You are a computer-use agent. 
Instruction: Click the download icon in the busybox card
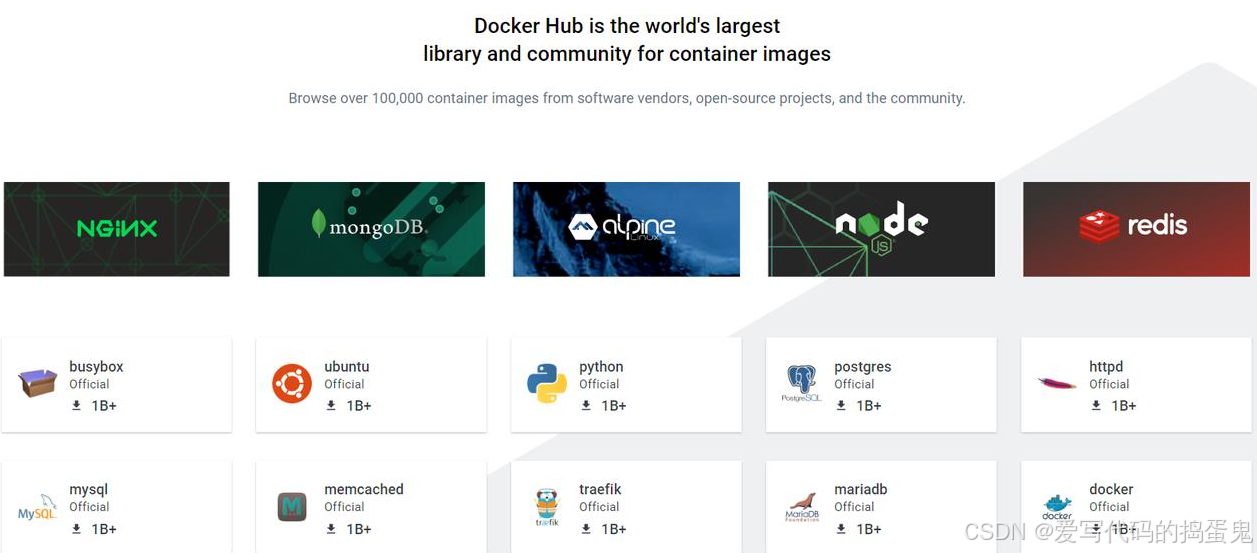tap(76, 405)
